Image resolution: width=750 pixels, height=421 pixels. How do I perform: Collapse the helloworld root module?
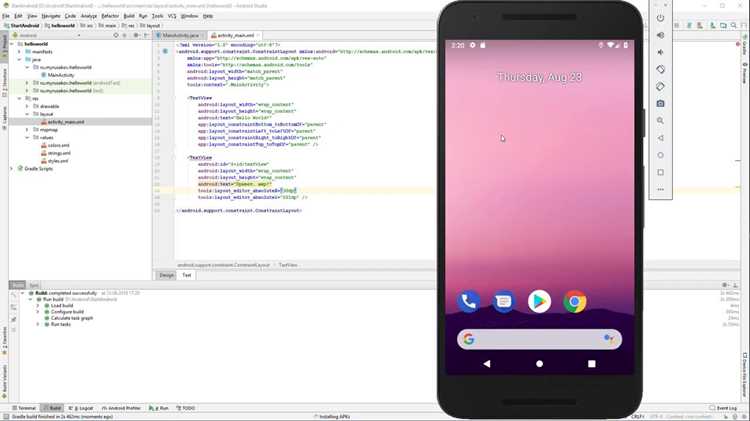pos(12,44)
